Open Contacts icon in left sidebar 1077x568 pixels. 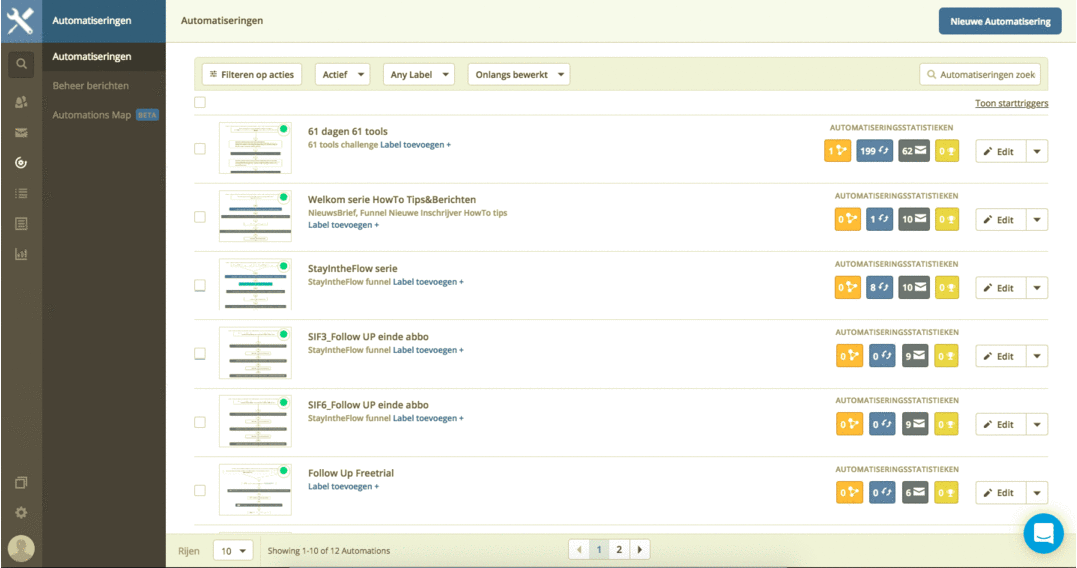tap(21, 102)
